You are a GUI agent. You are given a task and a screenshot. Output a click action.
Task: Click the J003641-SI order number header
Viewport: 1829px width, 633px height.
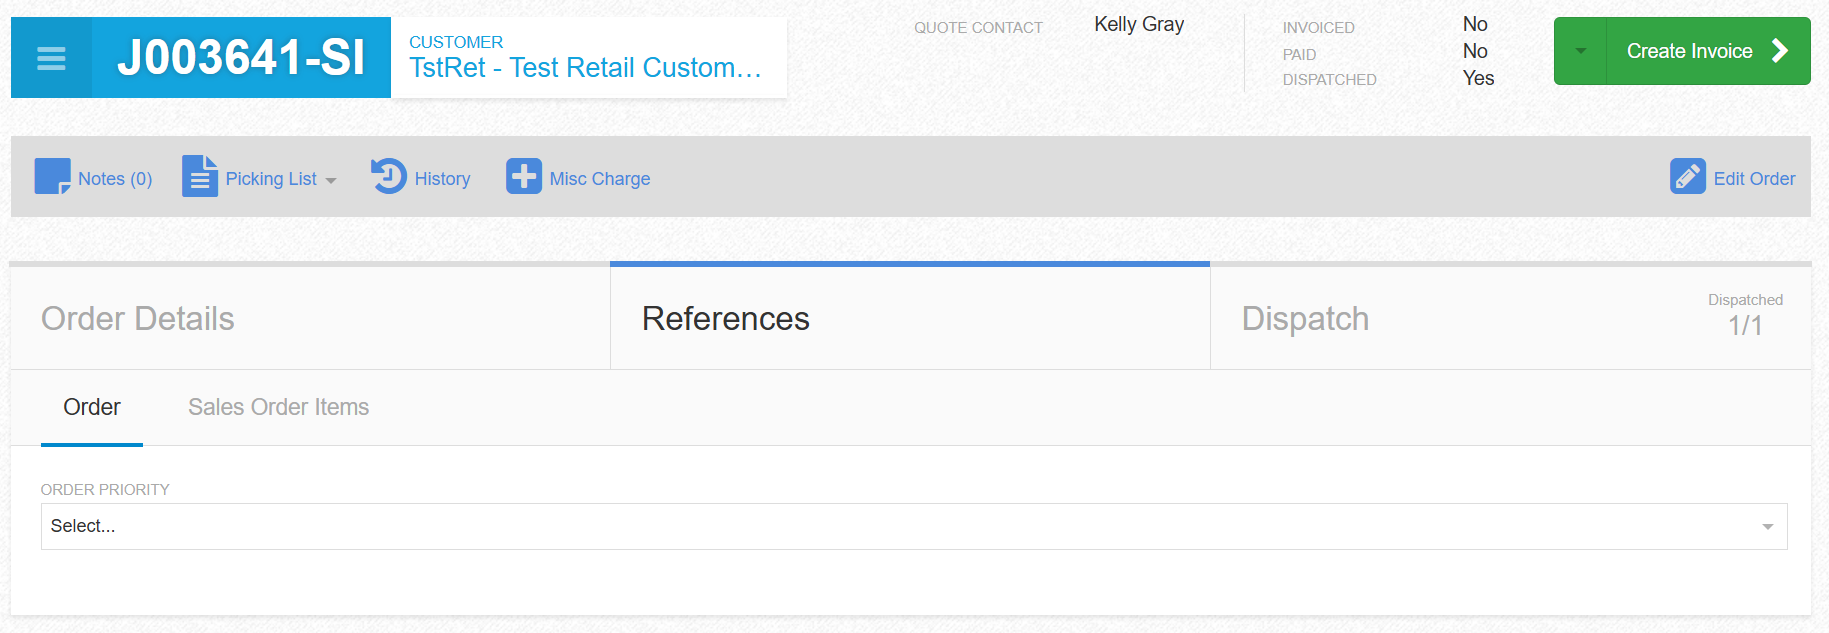(241, 58)
